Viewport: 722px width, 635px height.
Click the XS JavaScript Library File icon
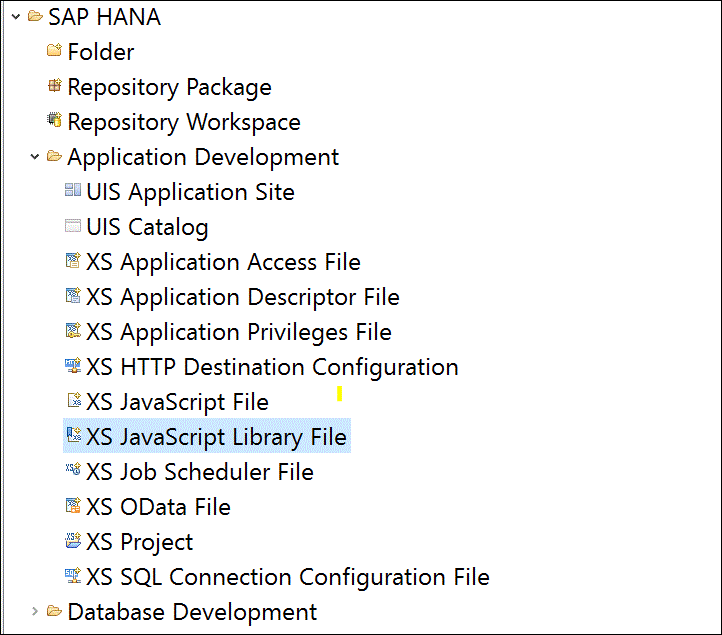72,437
